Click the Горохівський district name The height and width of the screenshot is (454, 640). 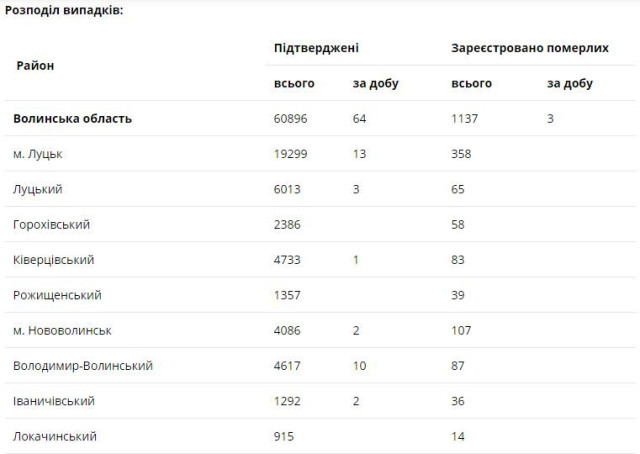(52, 225)
